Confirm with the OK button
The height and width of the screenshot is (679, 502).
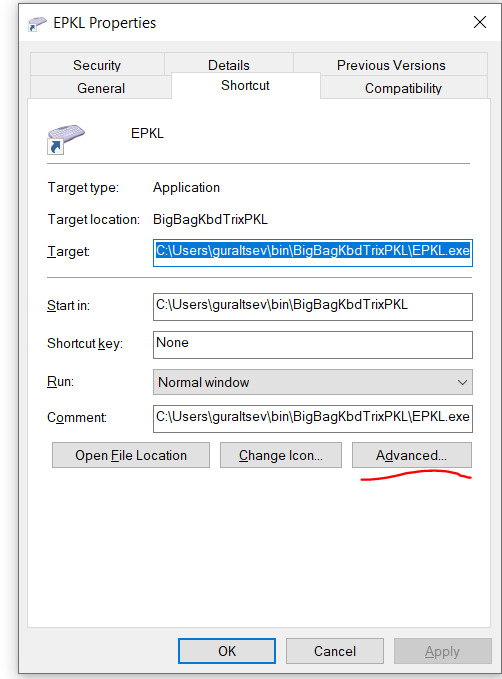(x=227, y=651)
